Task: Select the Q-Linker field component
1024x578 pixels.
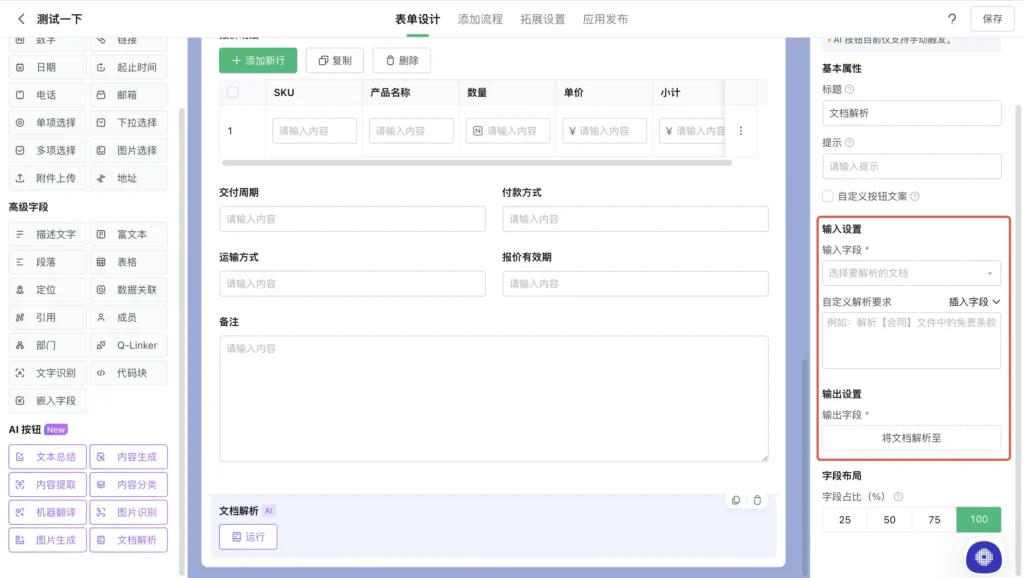Action: pos(128,345)
